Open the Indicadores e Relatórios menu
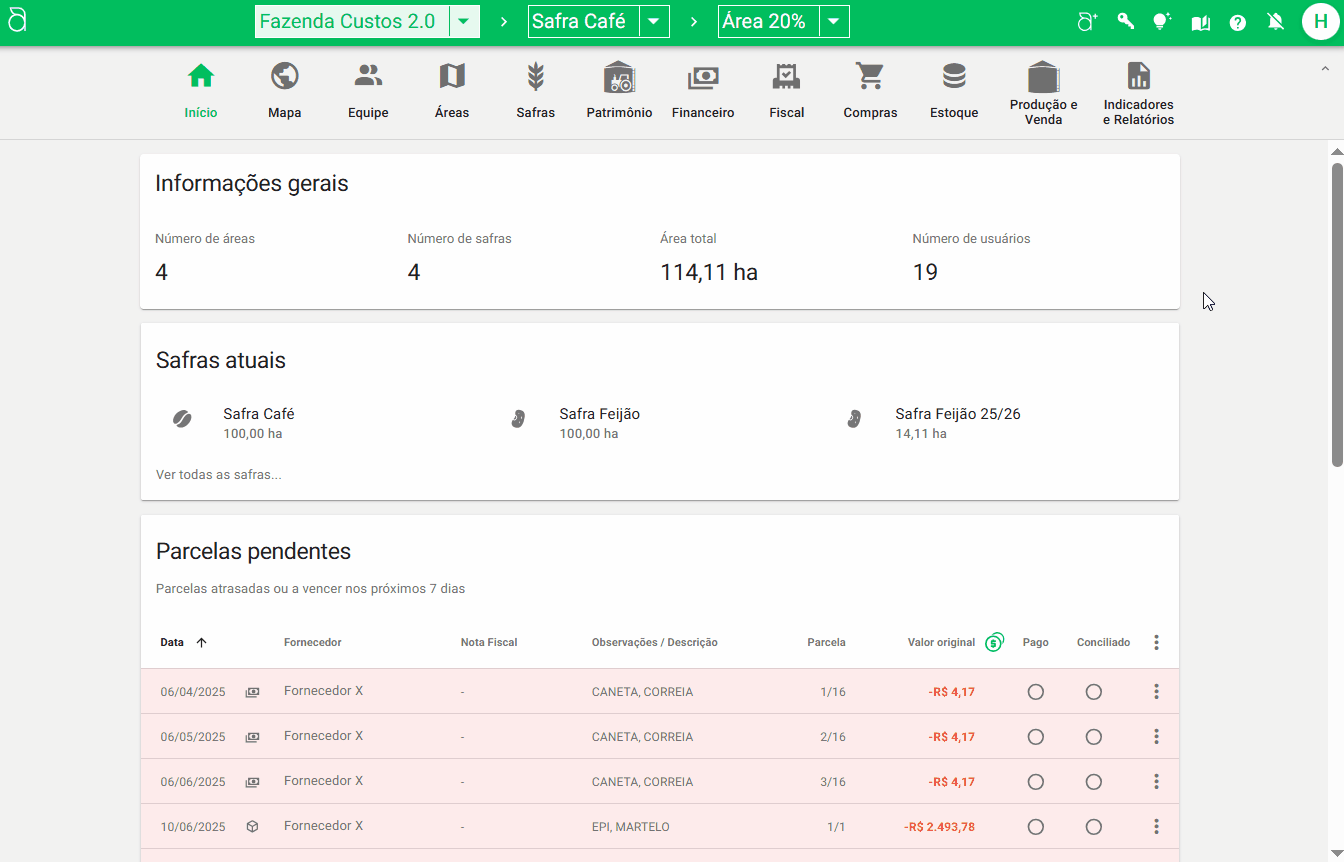The width and height of the screenshot is (1344, 862). [x=1138, y=90]
